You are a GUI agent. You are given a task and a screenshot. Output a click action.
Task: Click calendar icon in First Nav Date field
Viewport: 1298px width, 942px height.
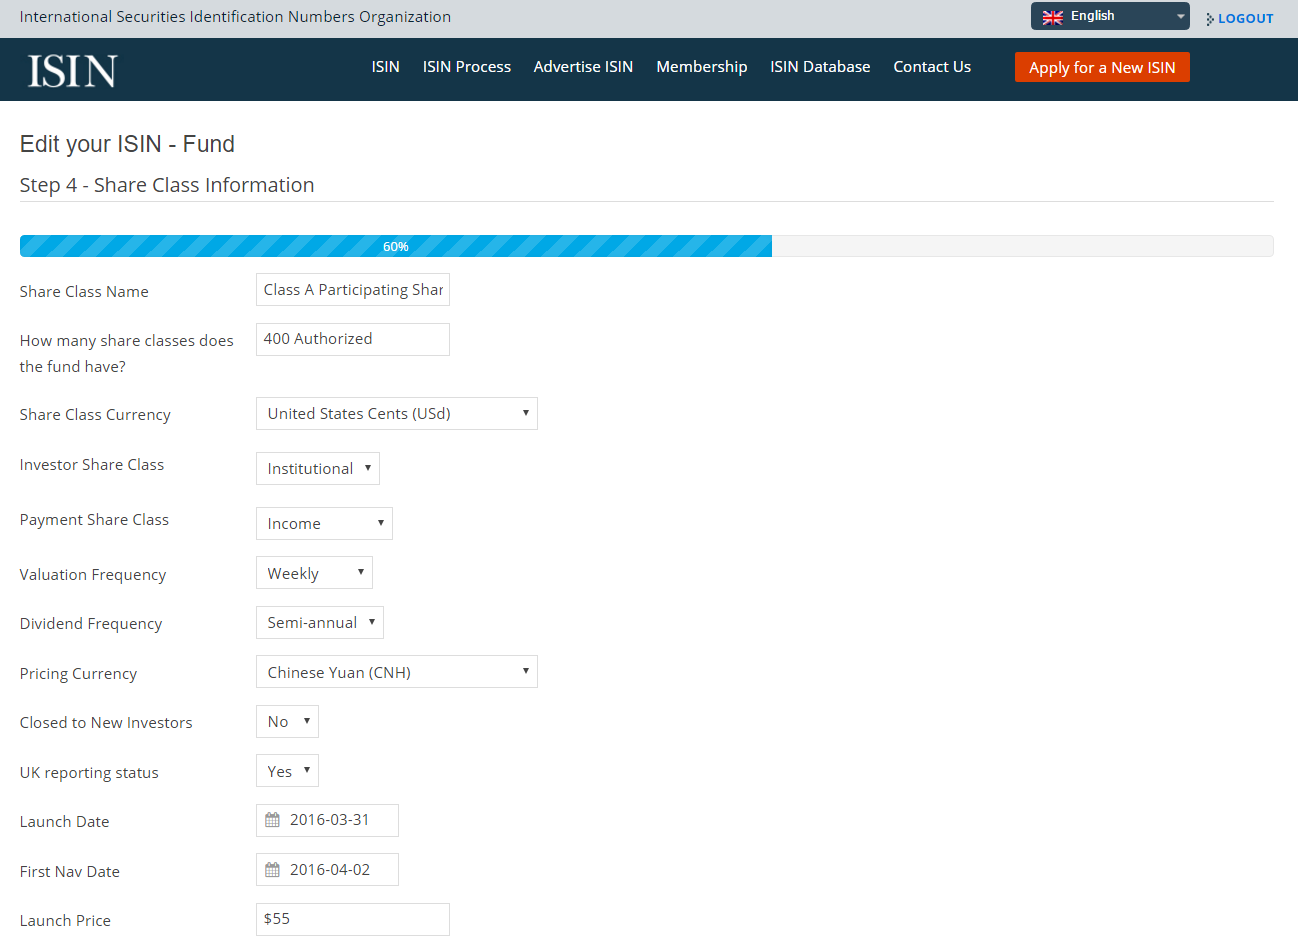tap(272, 870)
